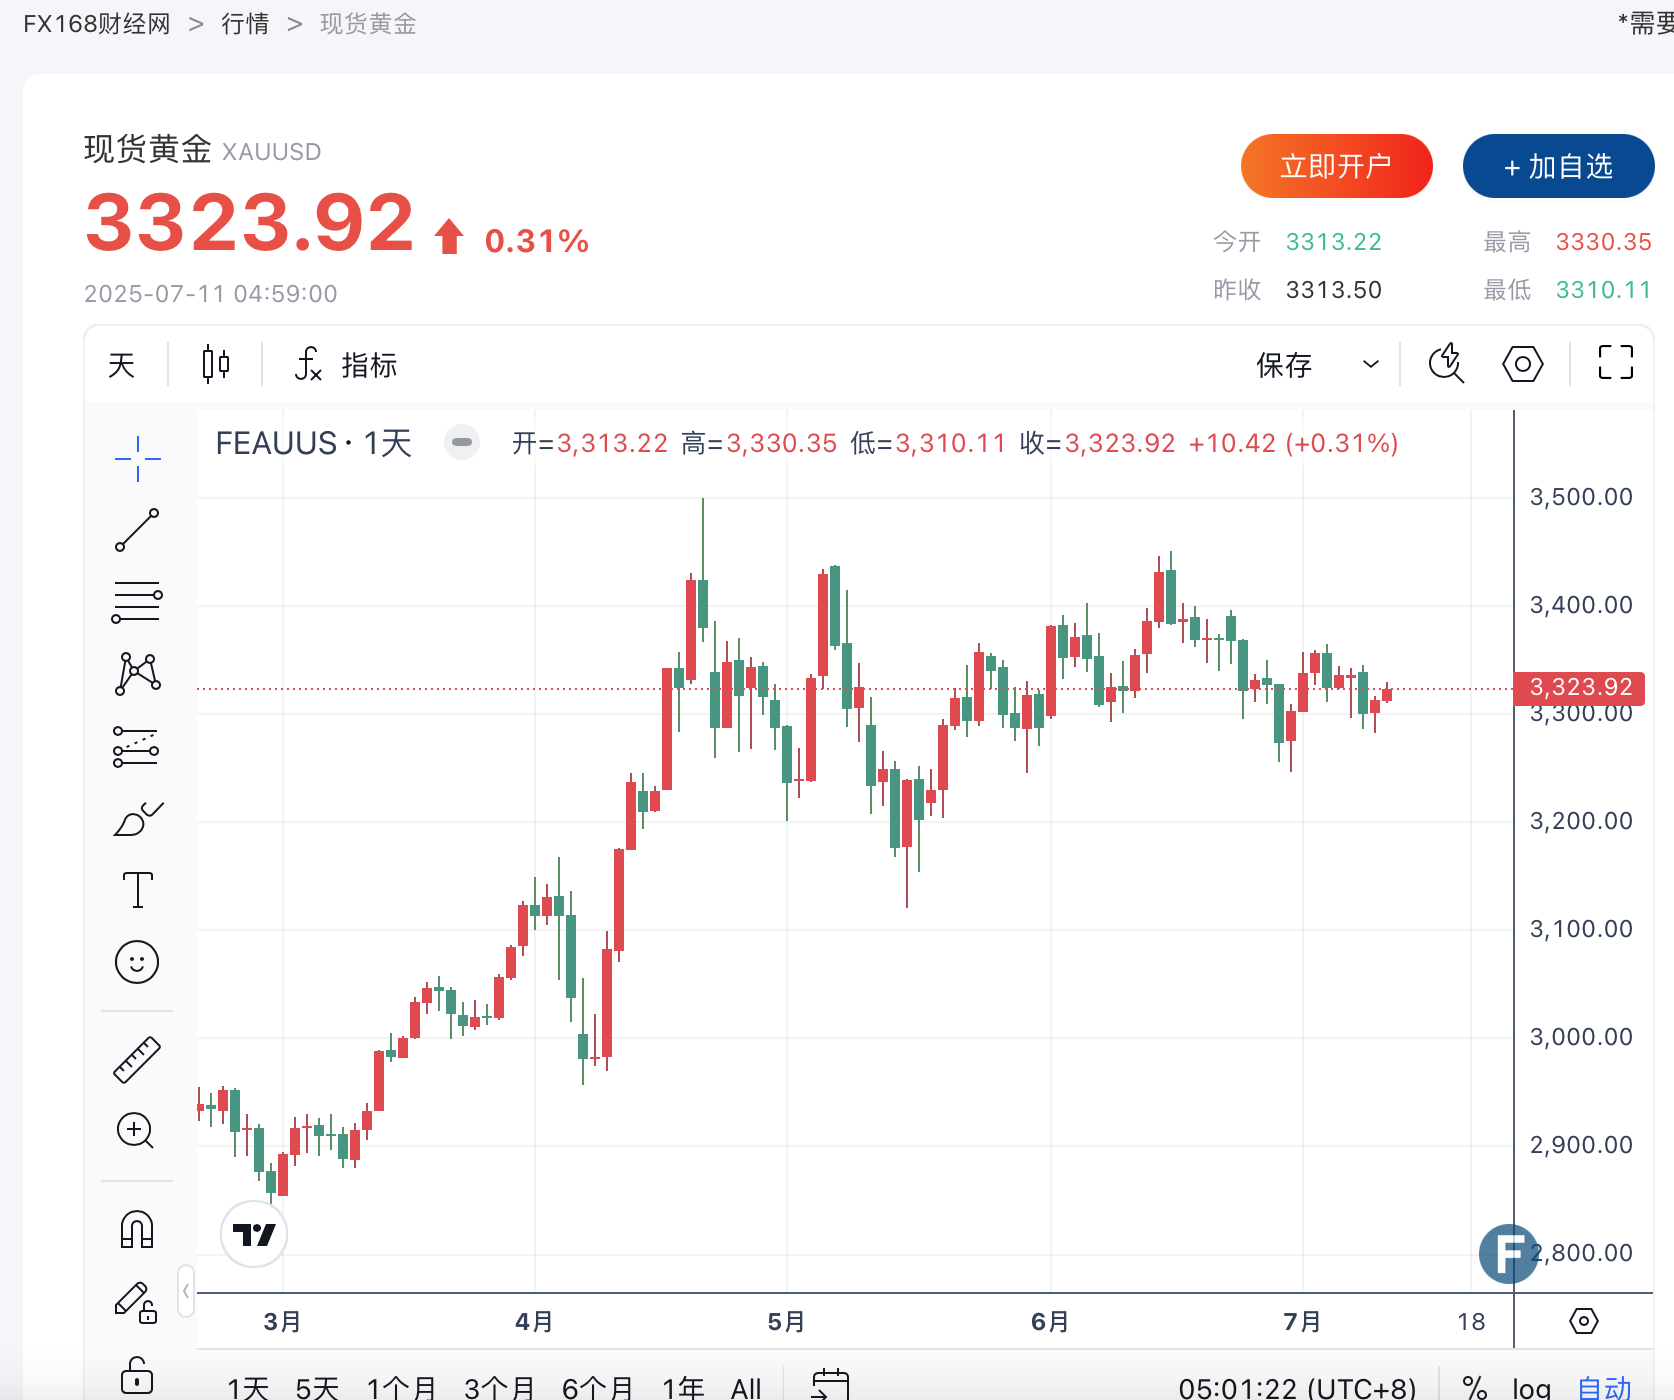Screen dimensions: 1674x1400
Task: Switch range to 3个月 tab
Action: pyautogui.click(x=499, y=1387)
